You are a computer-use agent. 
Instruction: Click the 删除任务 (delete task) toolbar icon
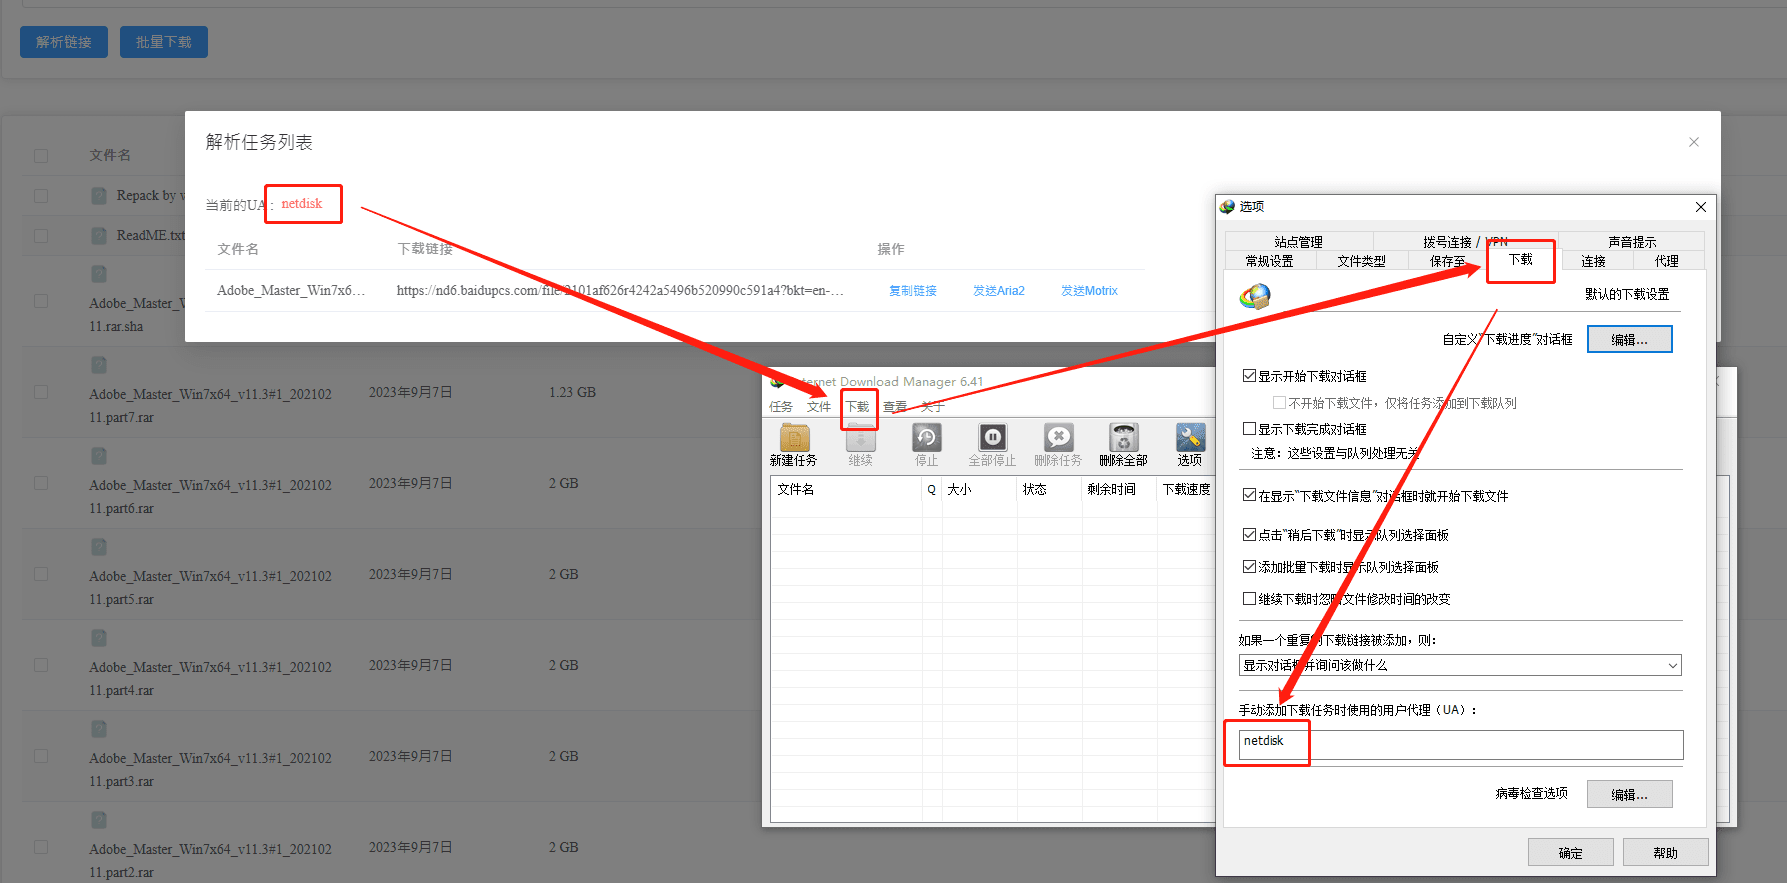coord(1058,438)
